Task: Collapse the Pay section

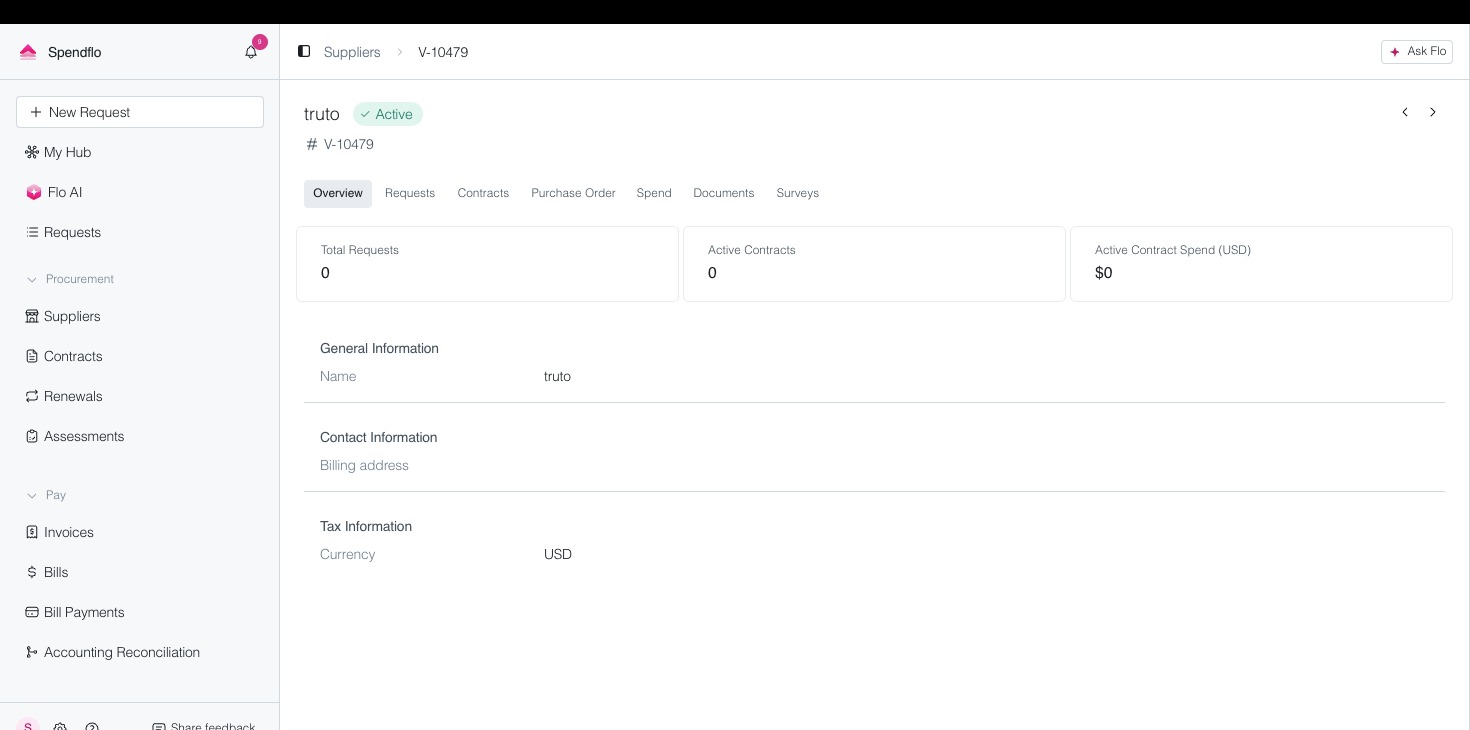Action: pyautogui.click(x=32, y=495)
